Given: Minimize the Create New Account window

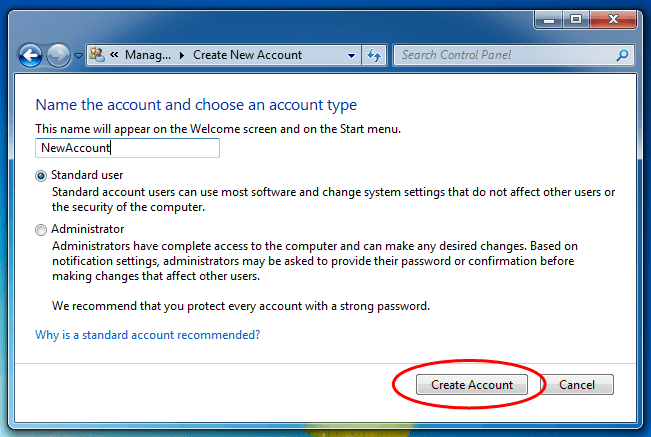Looking at the screenshot, I should (x=549, y=20).
